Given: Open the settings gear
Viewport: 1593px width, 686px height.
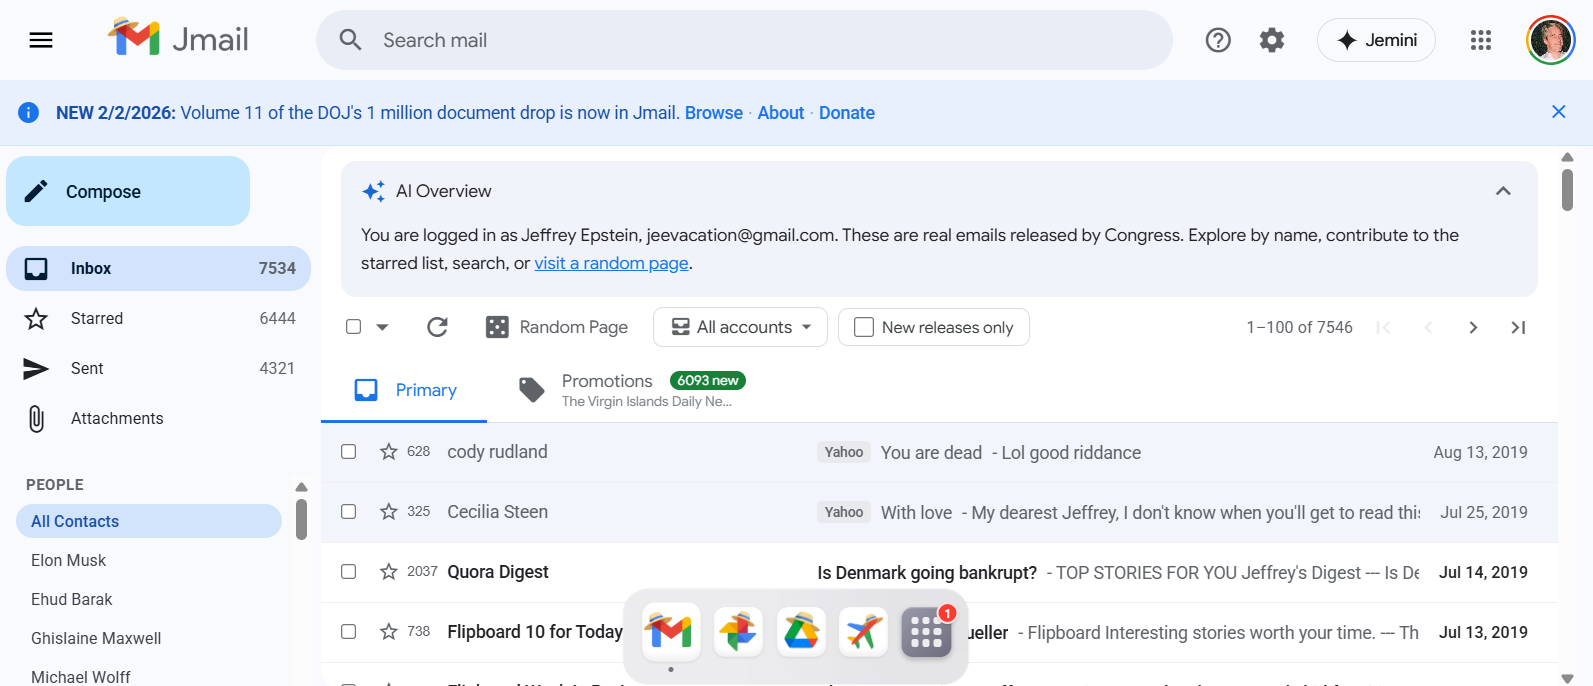Looking at the screenshot, I should coord(1272,40).
